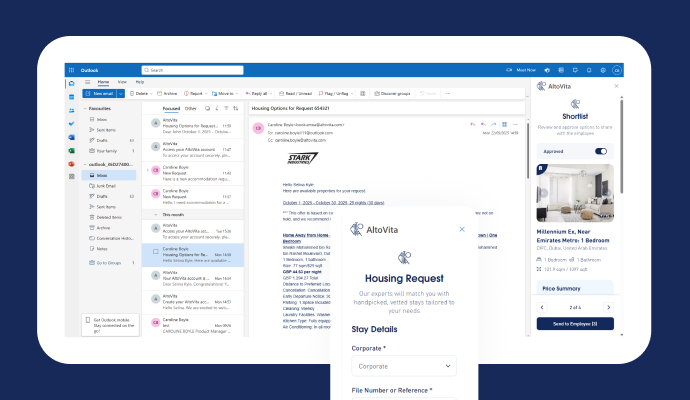Click the Archive button in ribbon
This screenshot has height=400, width=690.
click(x=167, y=93)
